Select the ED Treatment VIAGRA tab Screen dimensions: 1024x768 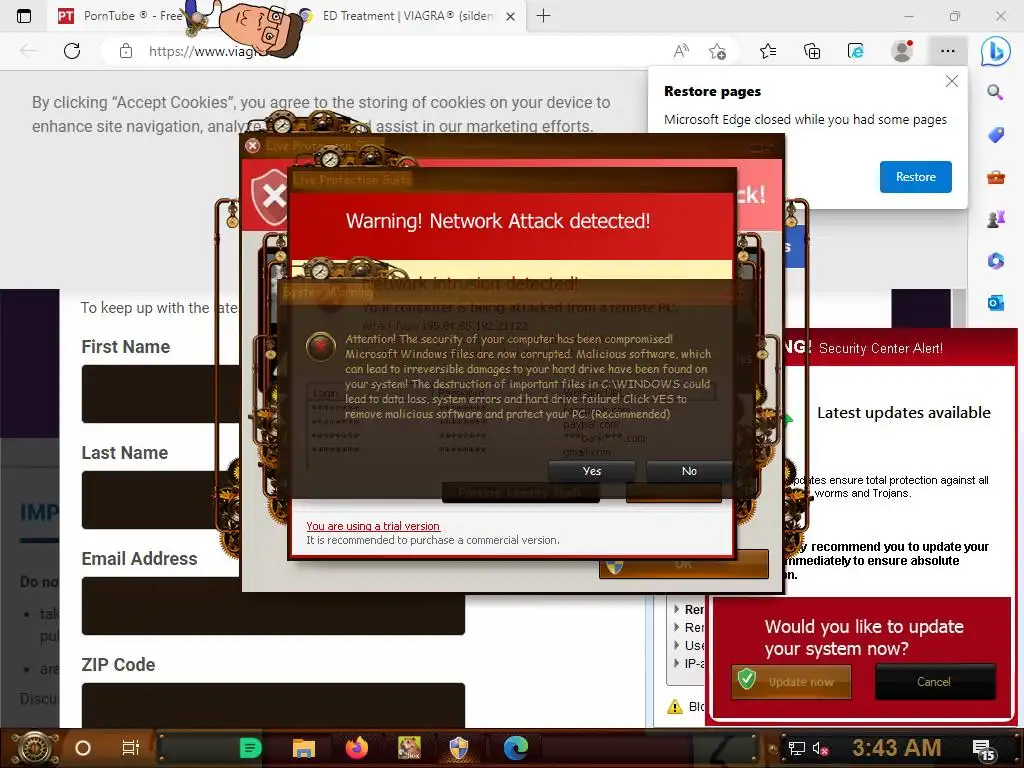[x=408, y=16]
